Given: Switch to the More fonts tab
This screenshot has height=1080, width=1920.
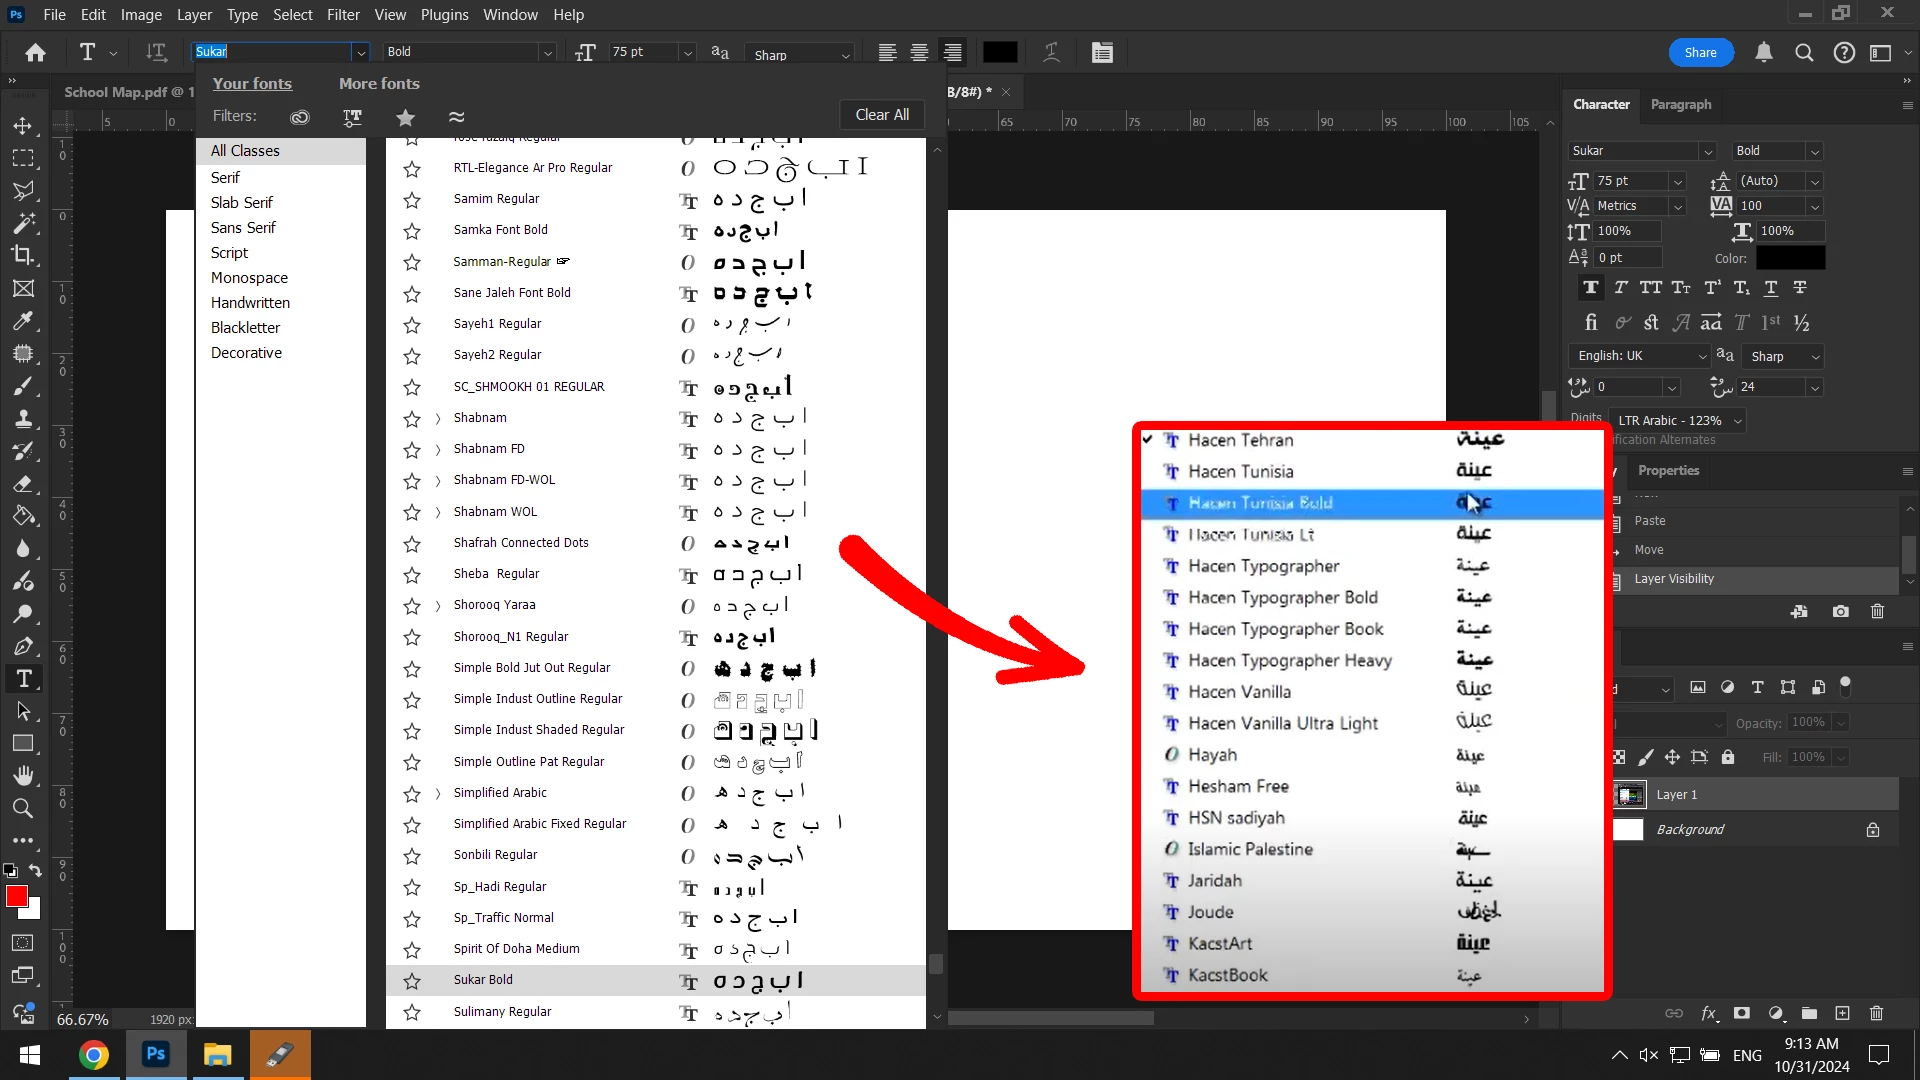Looking at the screenshot, I should coord(379,84).
